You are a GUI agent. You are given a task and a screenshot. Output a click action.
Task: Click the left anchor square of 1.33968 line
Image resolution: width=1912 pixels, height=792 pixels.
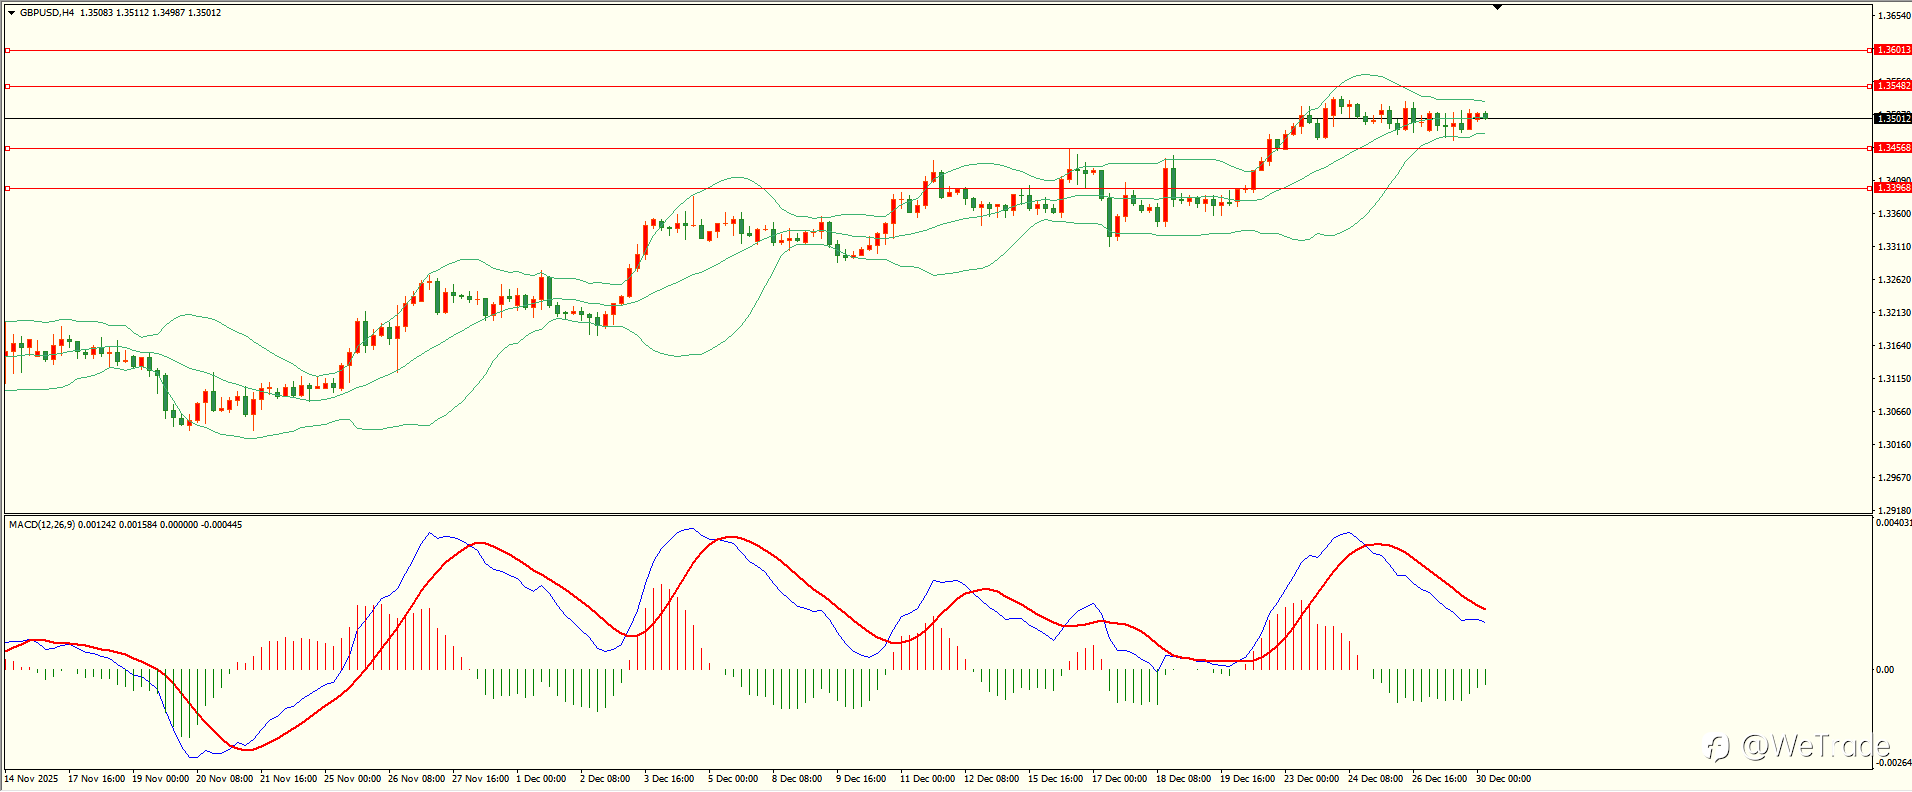click(7, 188)
